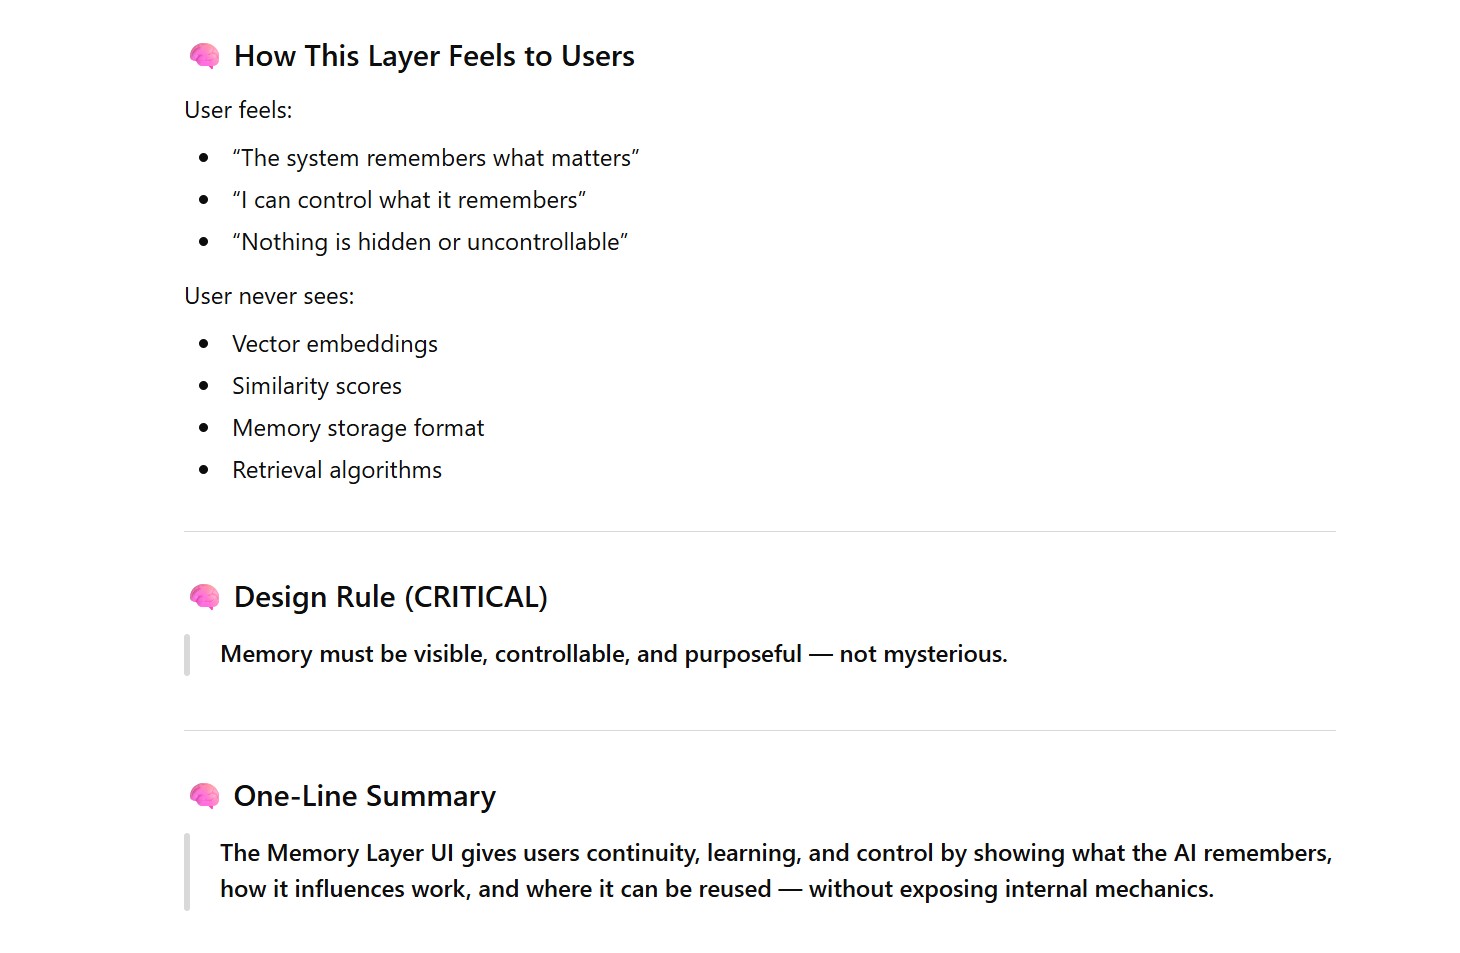
Task: Click the "Nothing is hidden or uncontrollable" bullet
Action: [x=430, y=242]
